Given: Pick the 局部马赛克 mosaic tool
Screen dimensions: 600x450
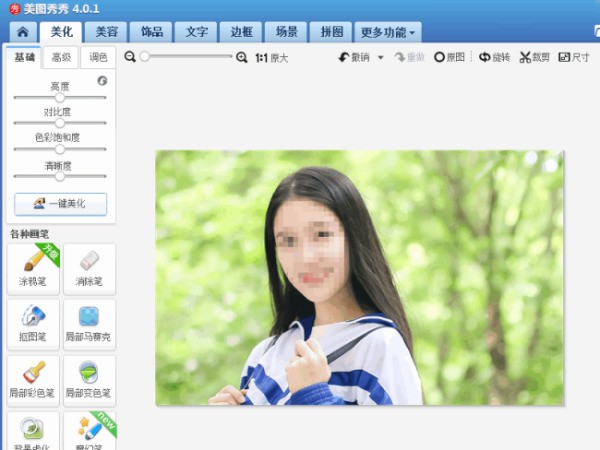Looking at the screenshot, I should [x=89, y=324].
